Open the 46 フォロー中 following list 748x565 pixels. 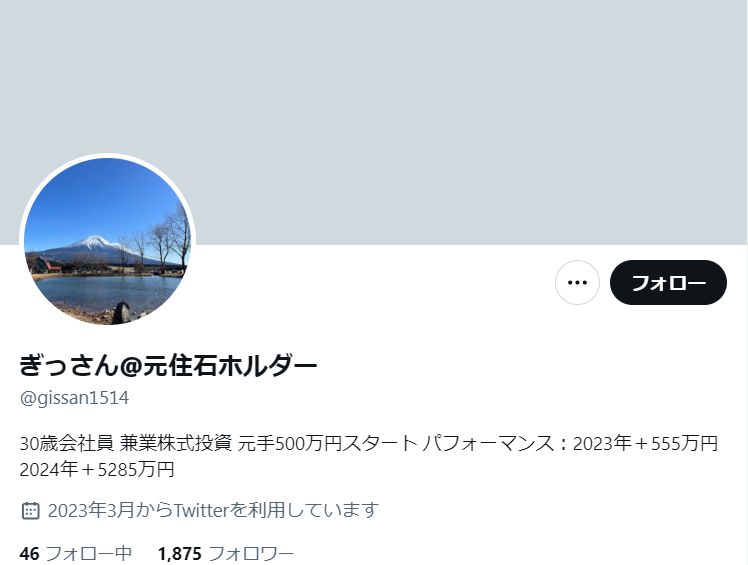coord(76,554)
